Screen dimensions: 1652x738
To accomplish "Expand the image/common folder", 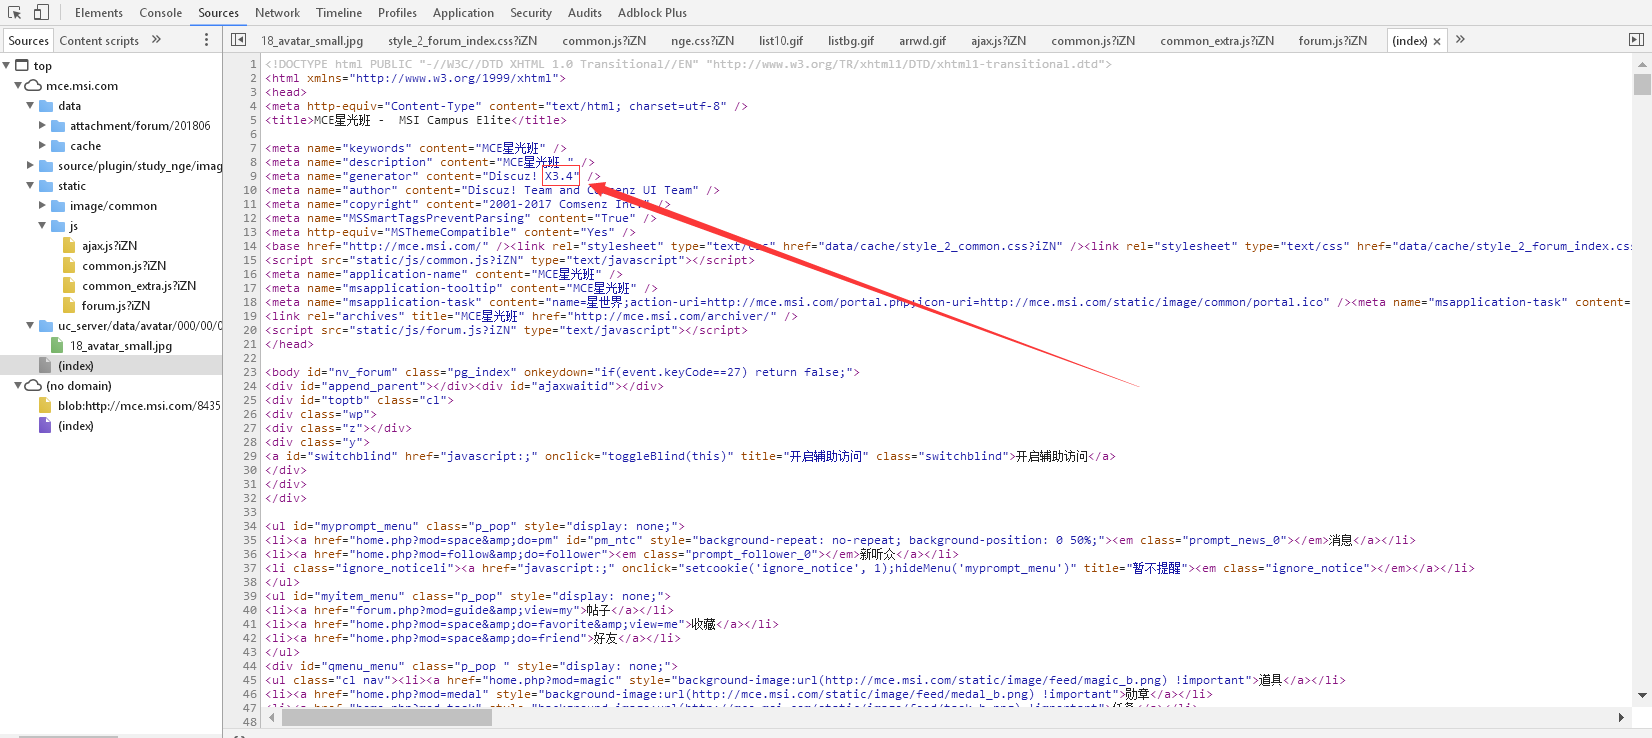I will click(42, 205).
